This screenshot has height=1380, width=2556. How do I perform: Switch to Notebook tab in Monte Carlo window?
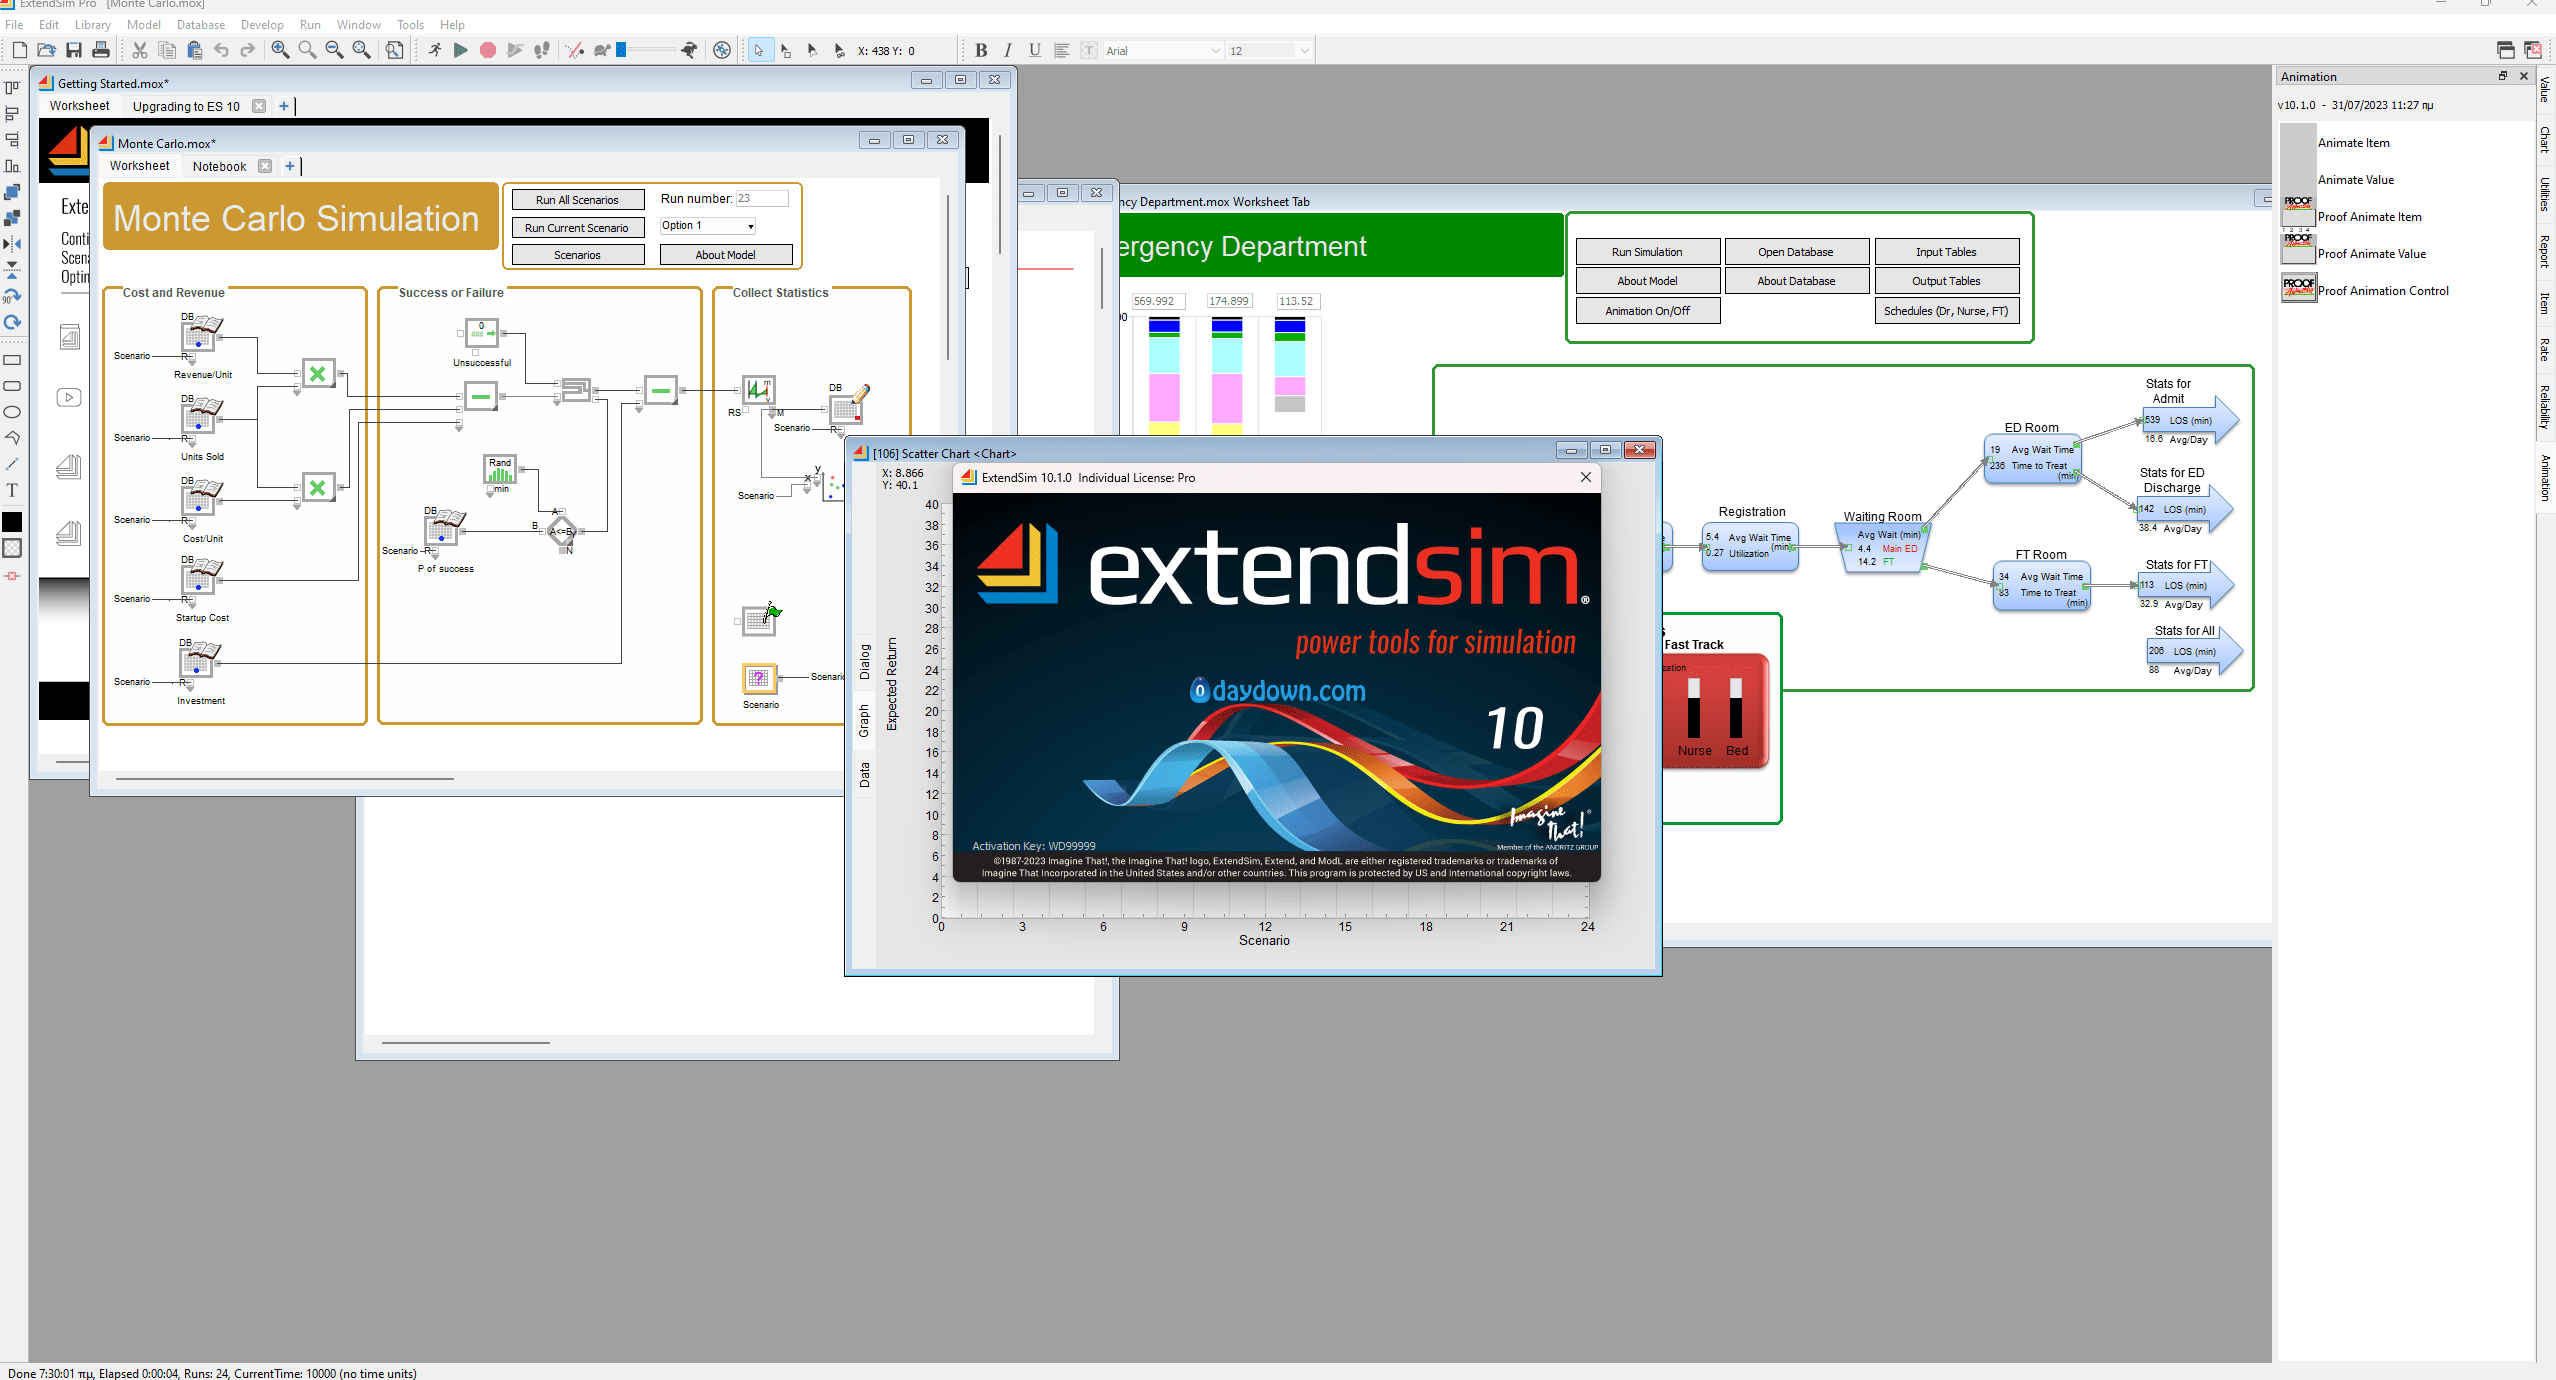(x=219, y=166)
